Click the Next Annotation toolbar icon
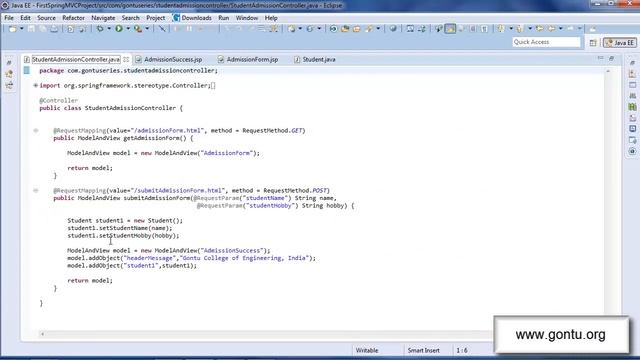The width and height of the screenshot is (640, 360). tap(501, 29)
